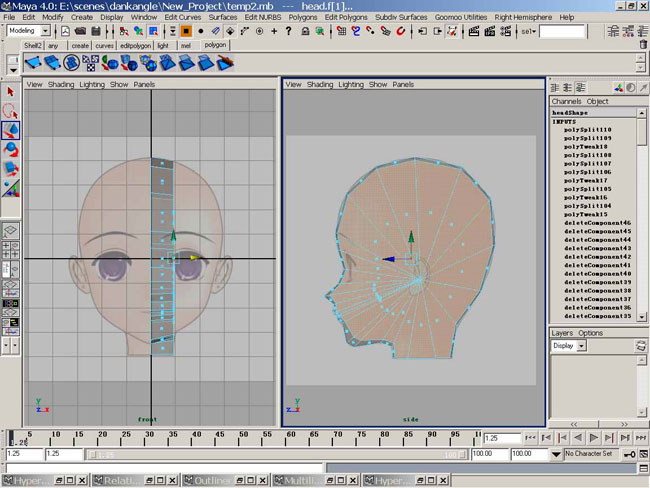
Task: Open the Edit Polygons menu
Action: (x=346, y=17)
